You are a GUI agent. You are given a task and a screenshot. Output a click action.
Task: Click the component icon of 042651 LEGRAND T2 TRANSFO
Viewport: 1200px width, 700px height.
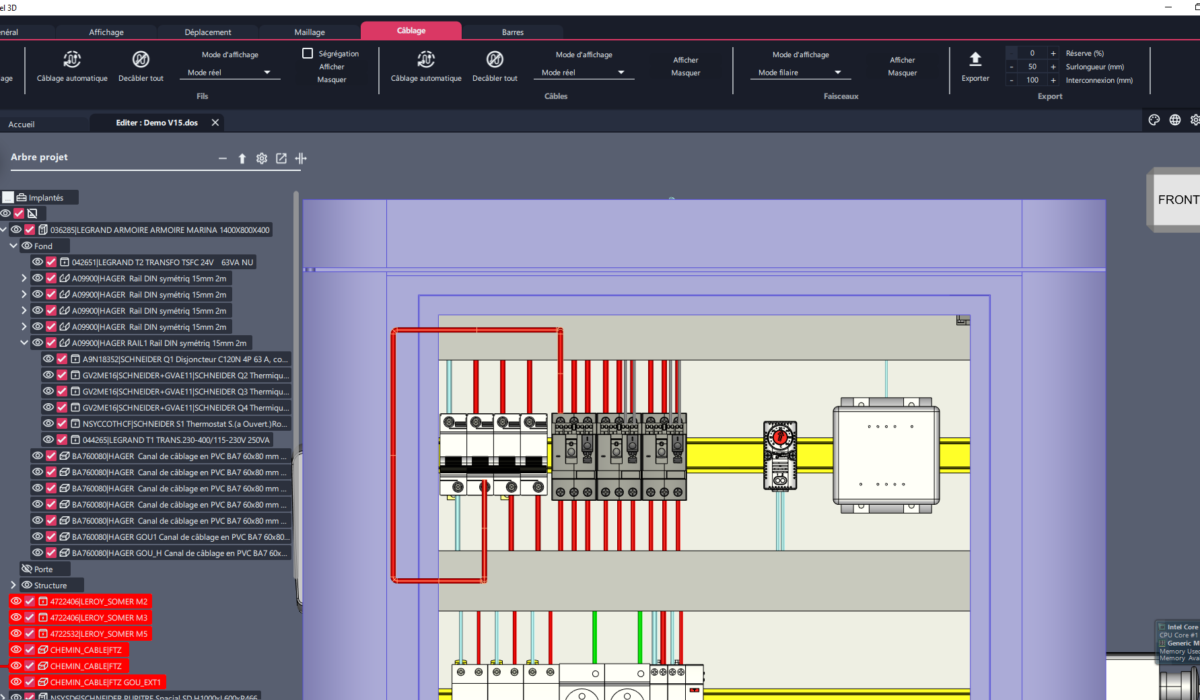pos(64,262)
